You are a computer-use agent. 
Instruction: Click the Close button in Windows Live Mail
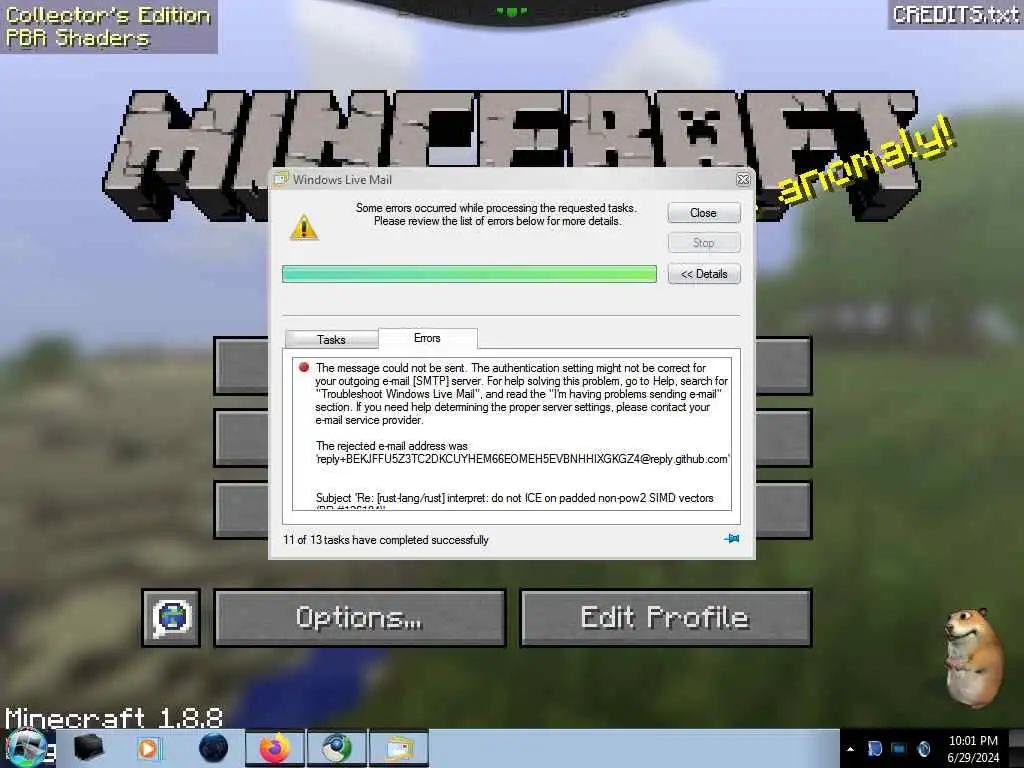point(703,213)
